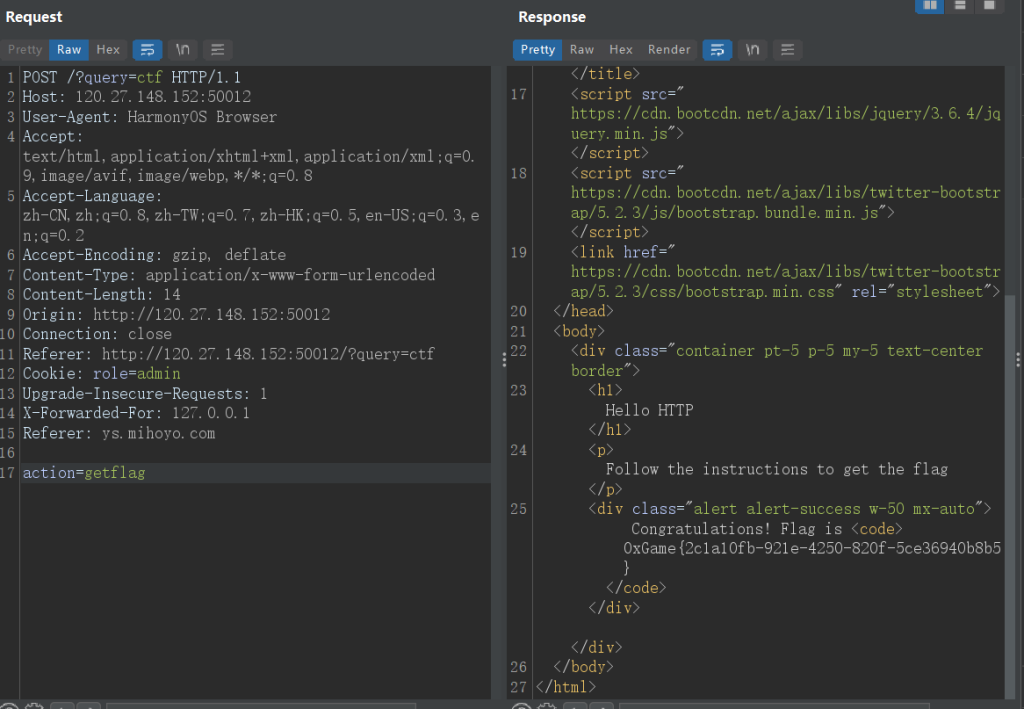The image size is (1024, 709).
Task: Click the 'Content-Type: application/x-www-form-urlencoded' header
Action: pyautogui.click(x=229, y=275)
